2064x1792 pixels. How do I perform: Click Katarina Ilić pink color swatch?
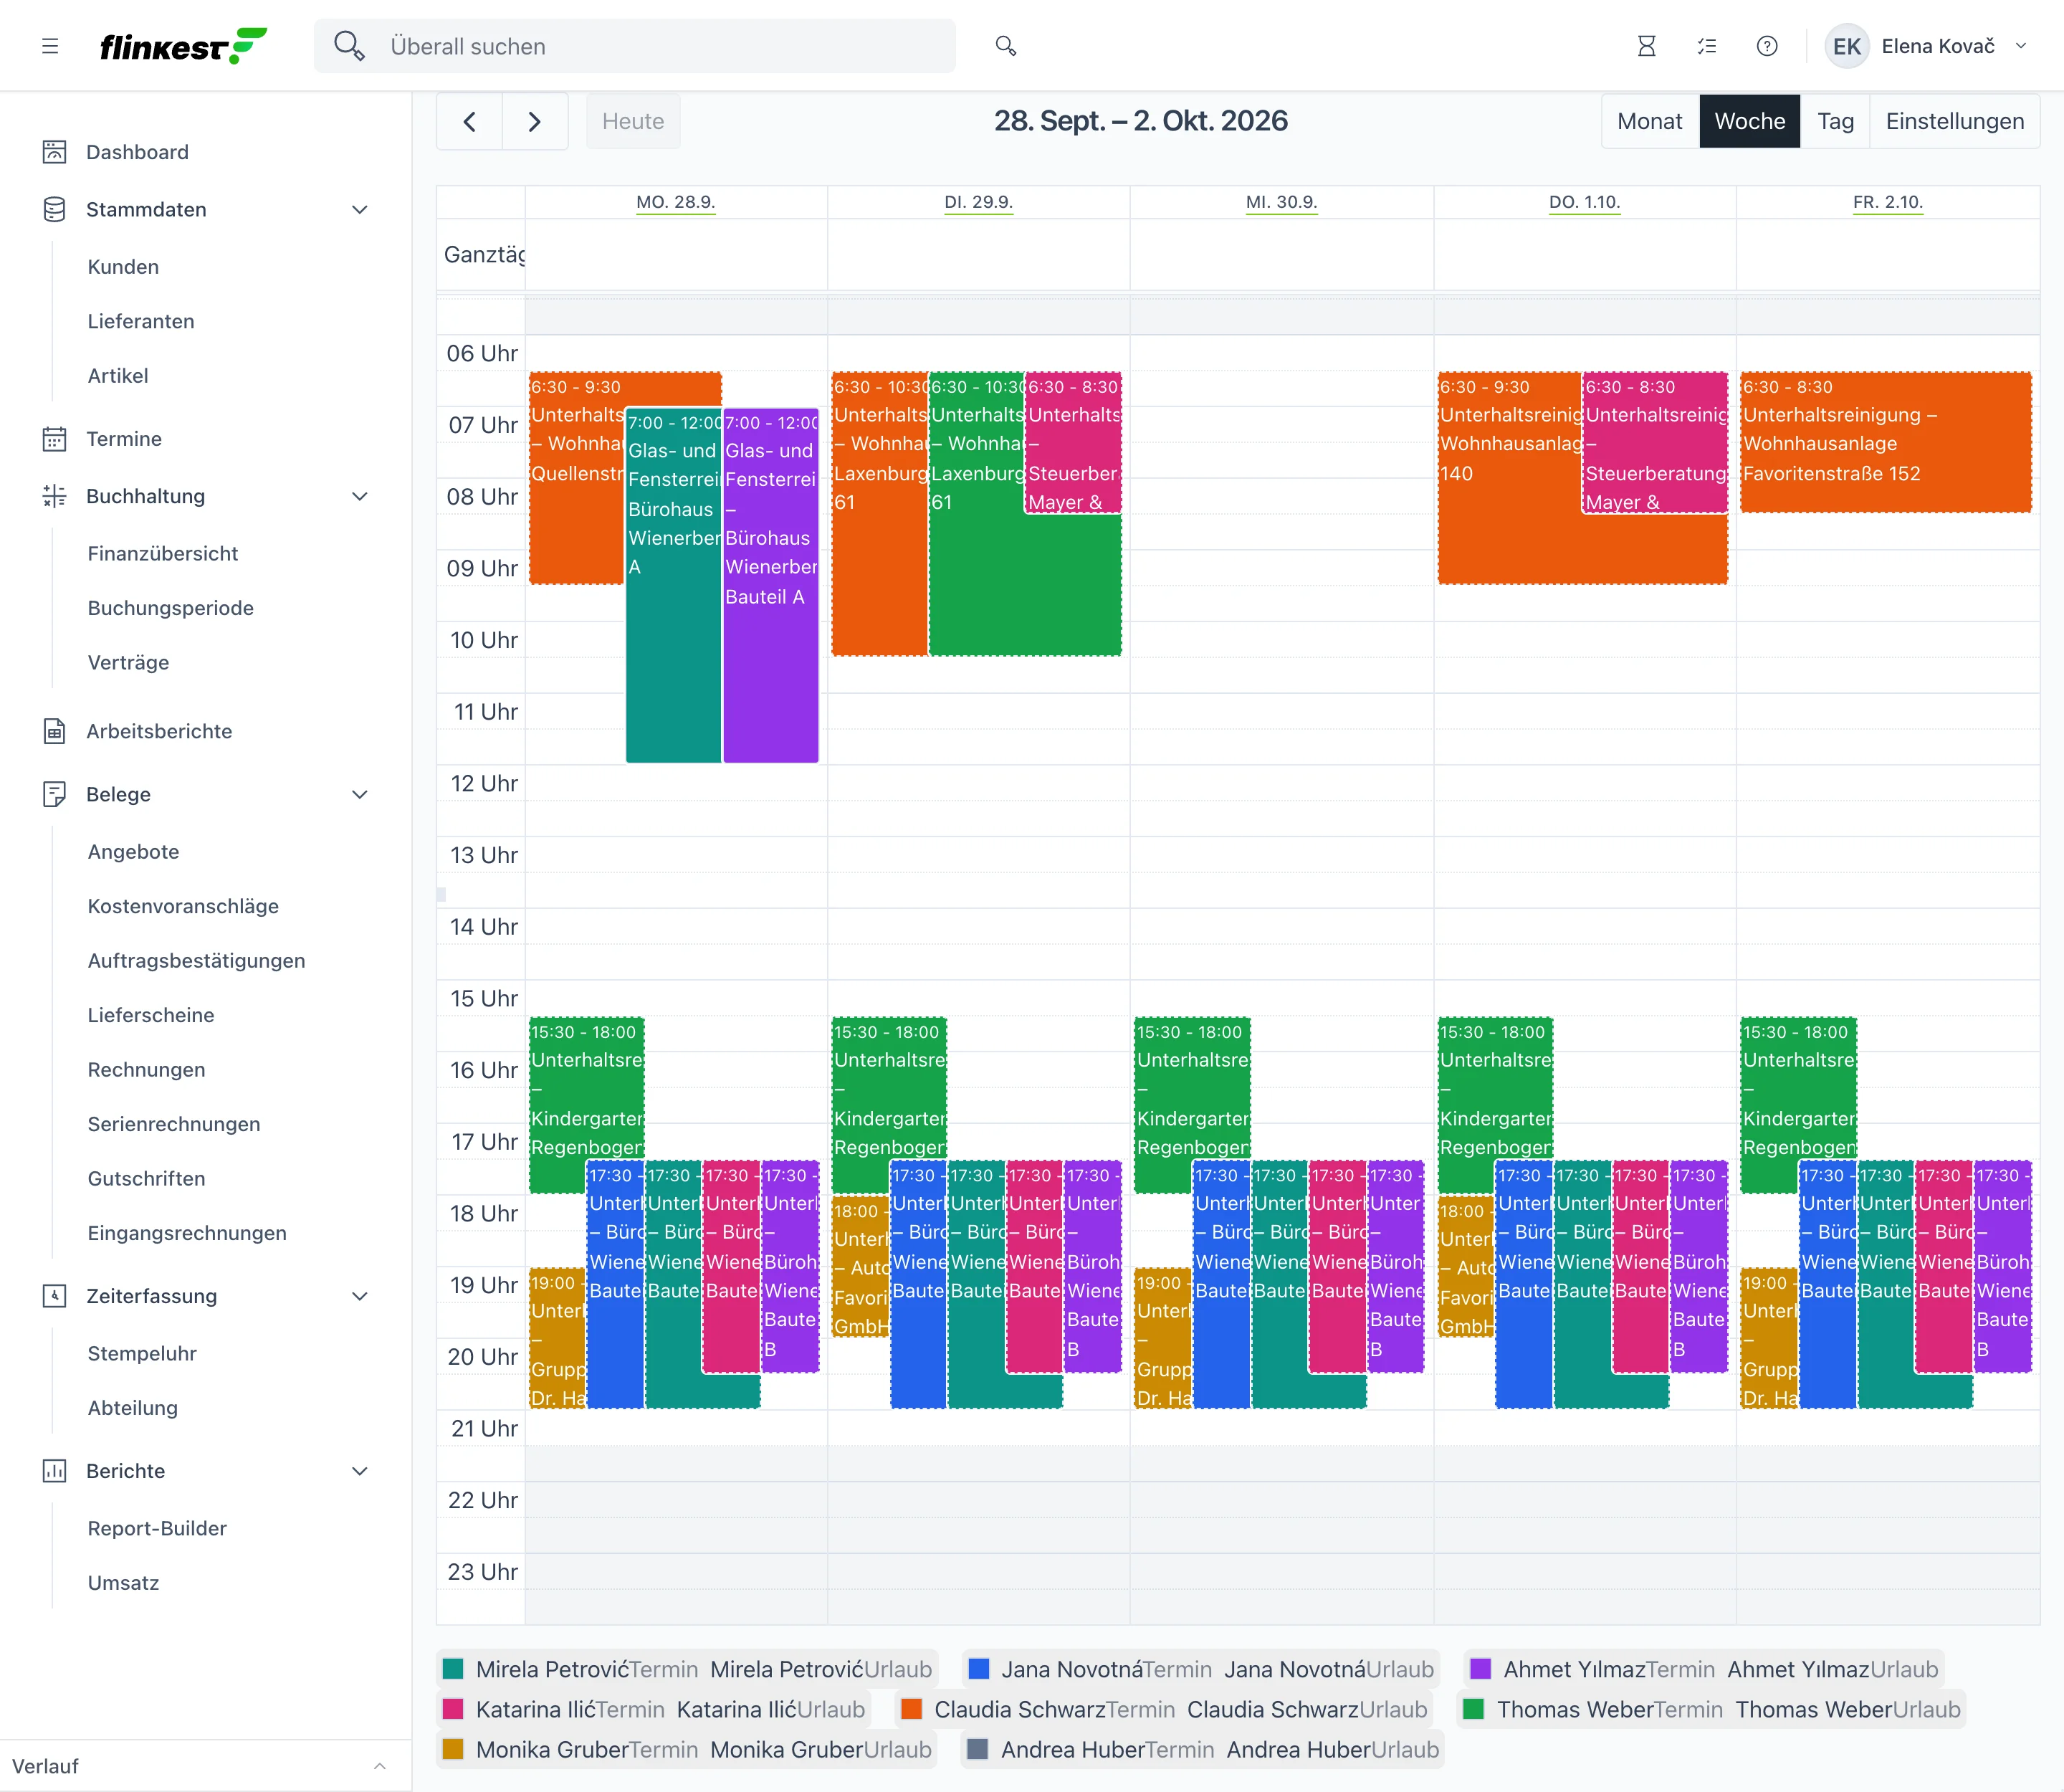(453, 1710)
